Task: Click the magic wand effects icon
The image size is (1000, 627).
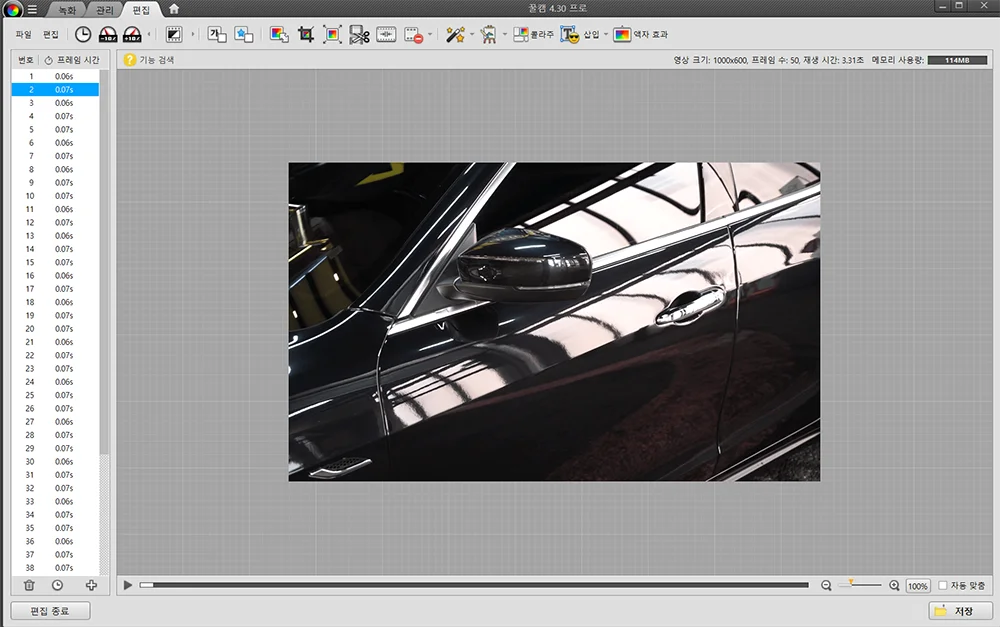Action: point(455,35)
